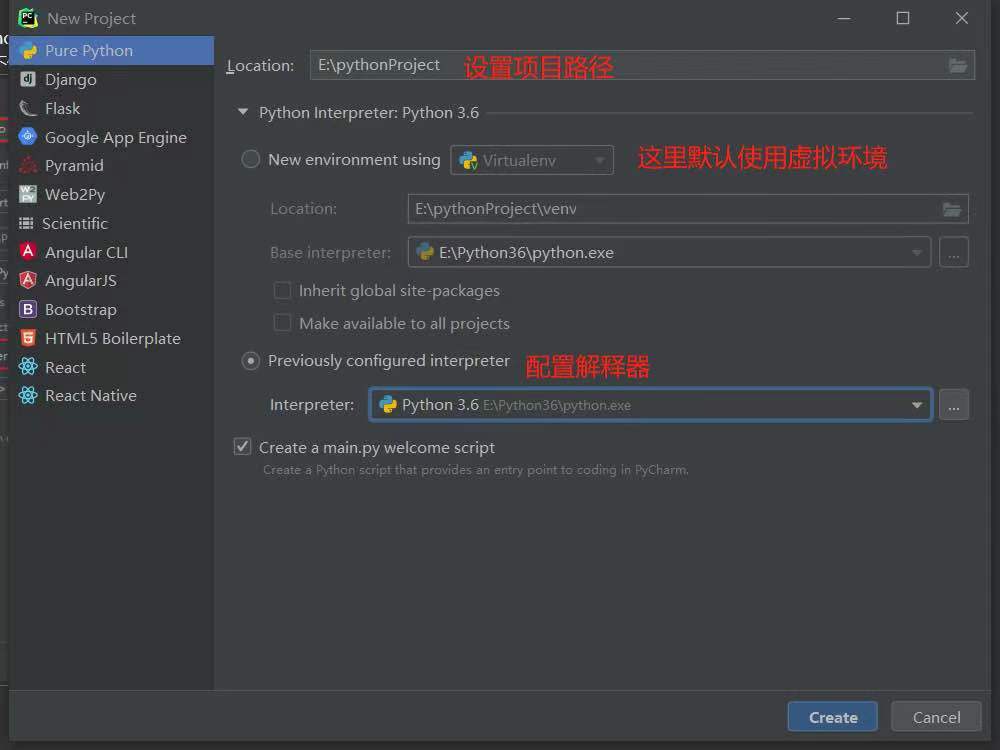Select Pure Python project type
This screenshot has height=750, width=1000.
[112, 50]
